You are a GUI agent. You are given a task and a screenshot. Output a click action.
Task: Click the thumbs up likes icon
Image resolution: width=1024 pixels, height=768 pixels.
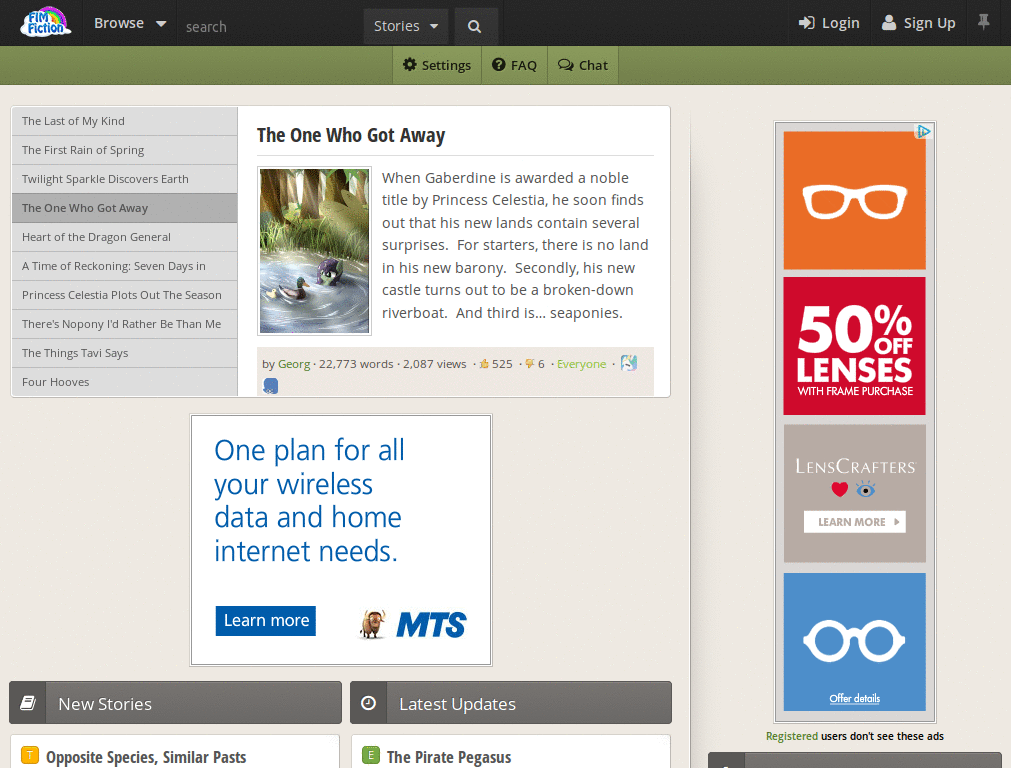pos(484,364)
